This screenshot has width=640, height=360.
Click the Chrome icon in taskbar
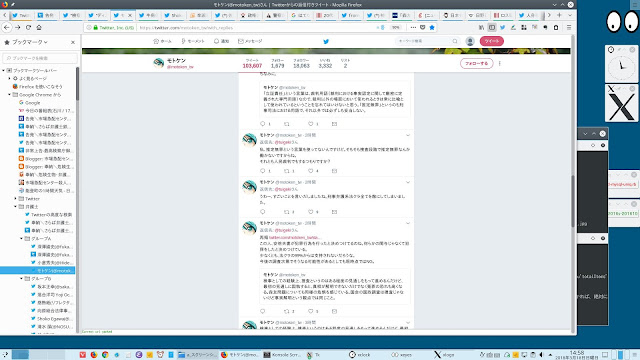click(105, 355)
